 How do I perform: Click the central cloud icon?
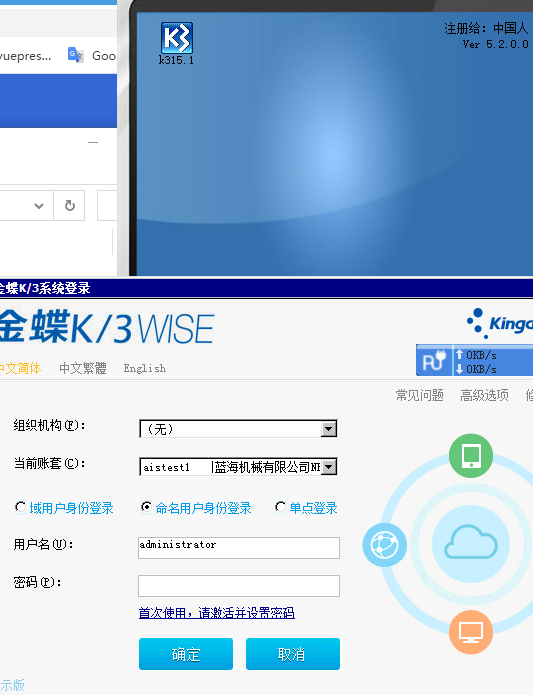click(471, 543)
